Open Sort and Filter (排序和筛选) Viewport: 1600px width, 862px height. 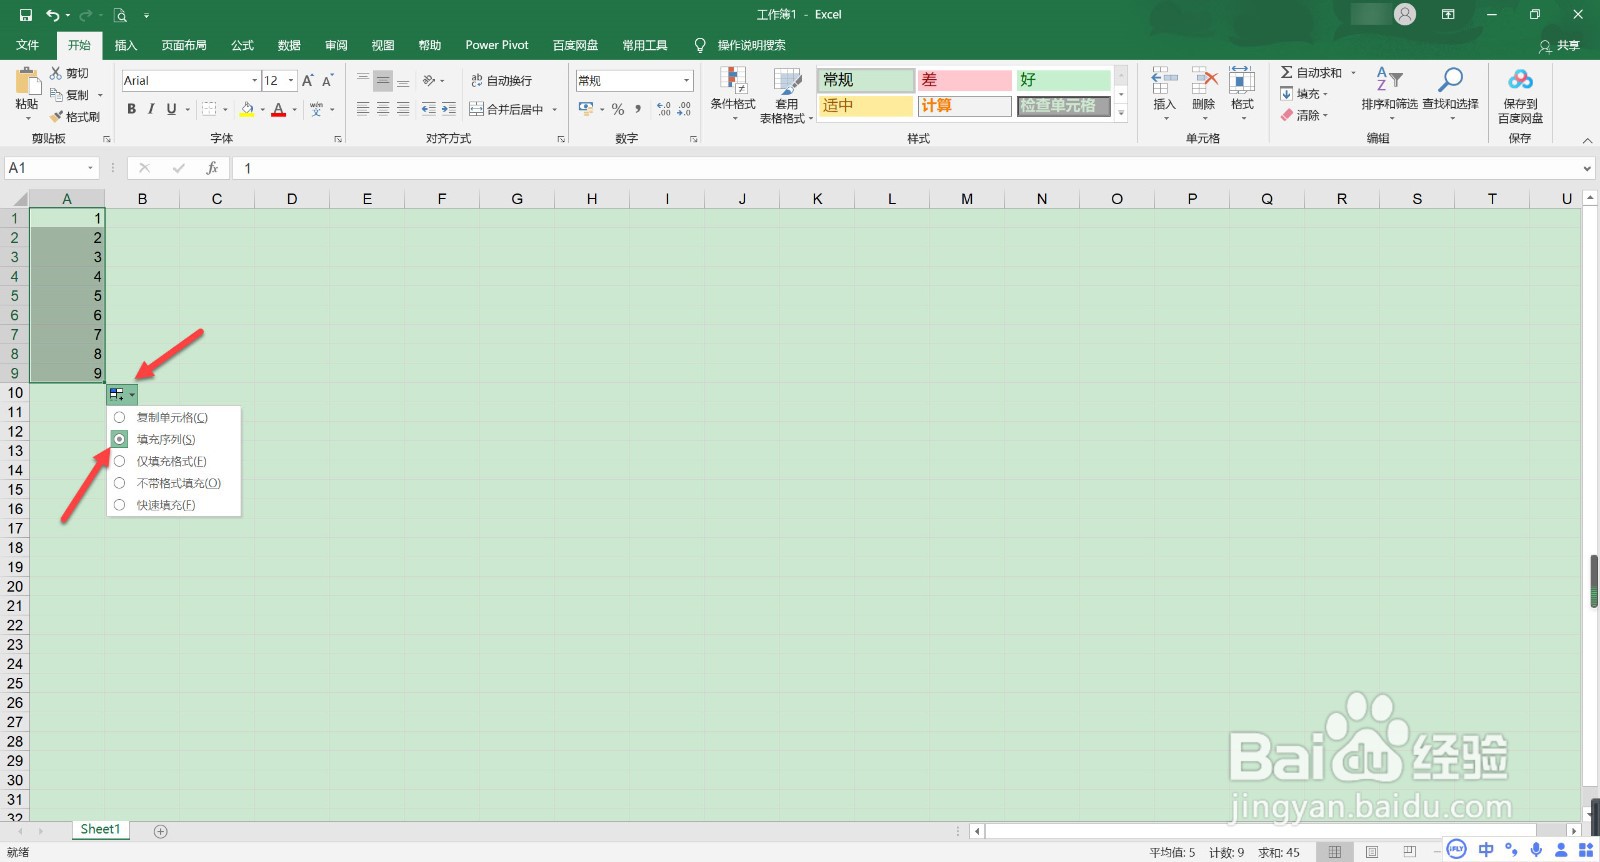(x=1389, y=94)
